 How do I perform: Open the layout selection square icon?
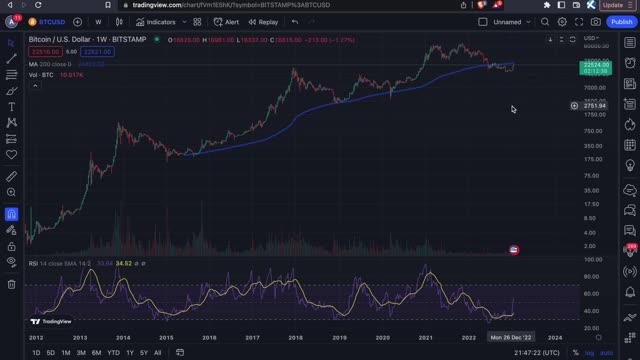pyautogui.click(x=482, y=22)
